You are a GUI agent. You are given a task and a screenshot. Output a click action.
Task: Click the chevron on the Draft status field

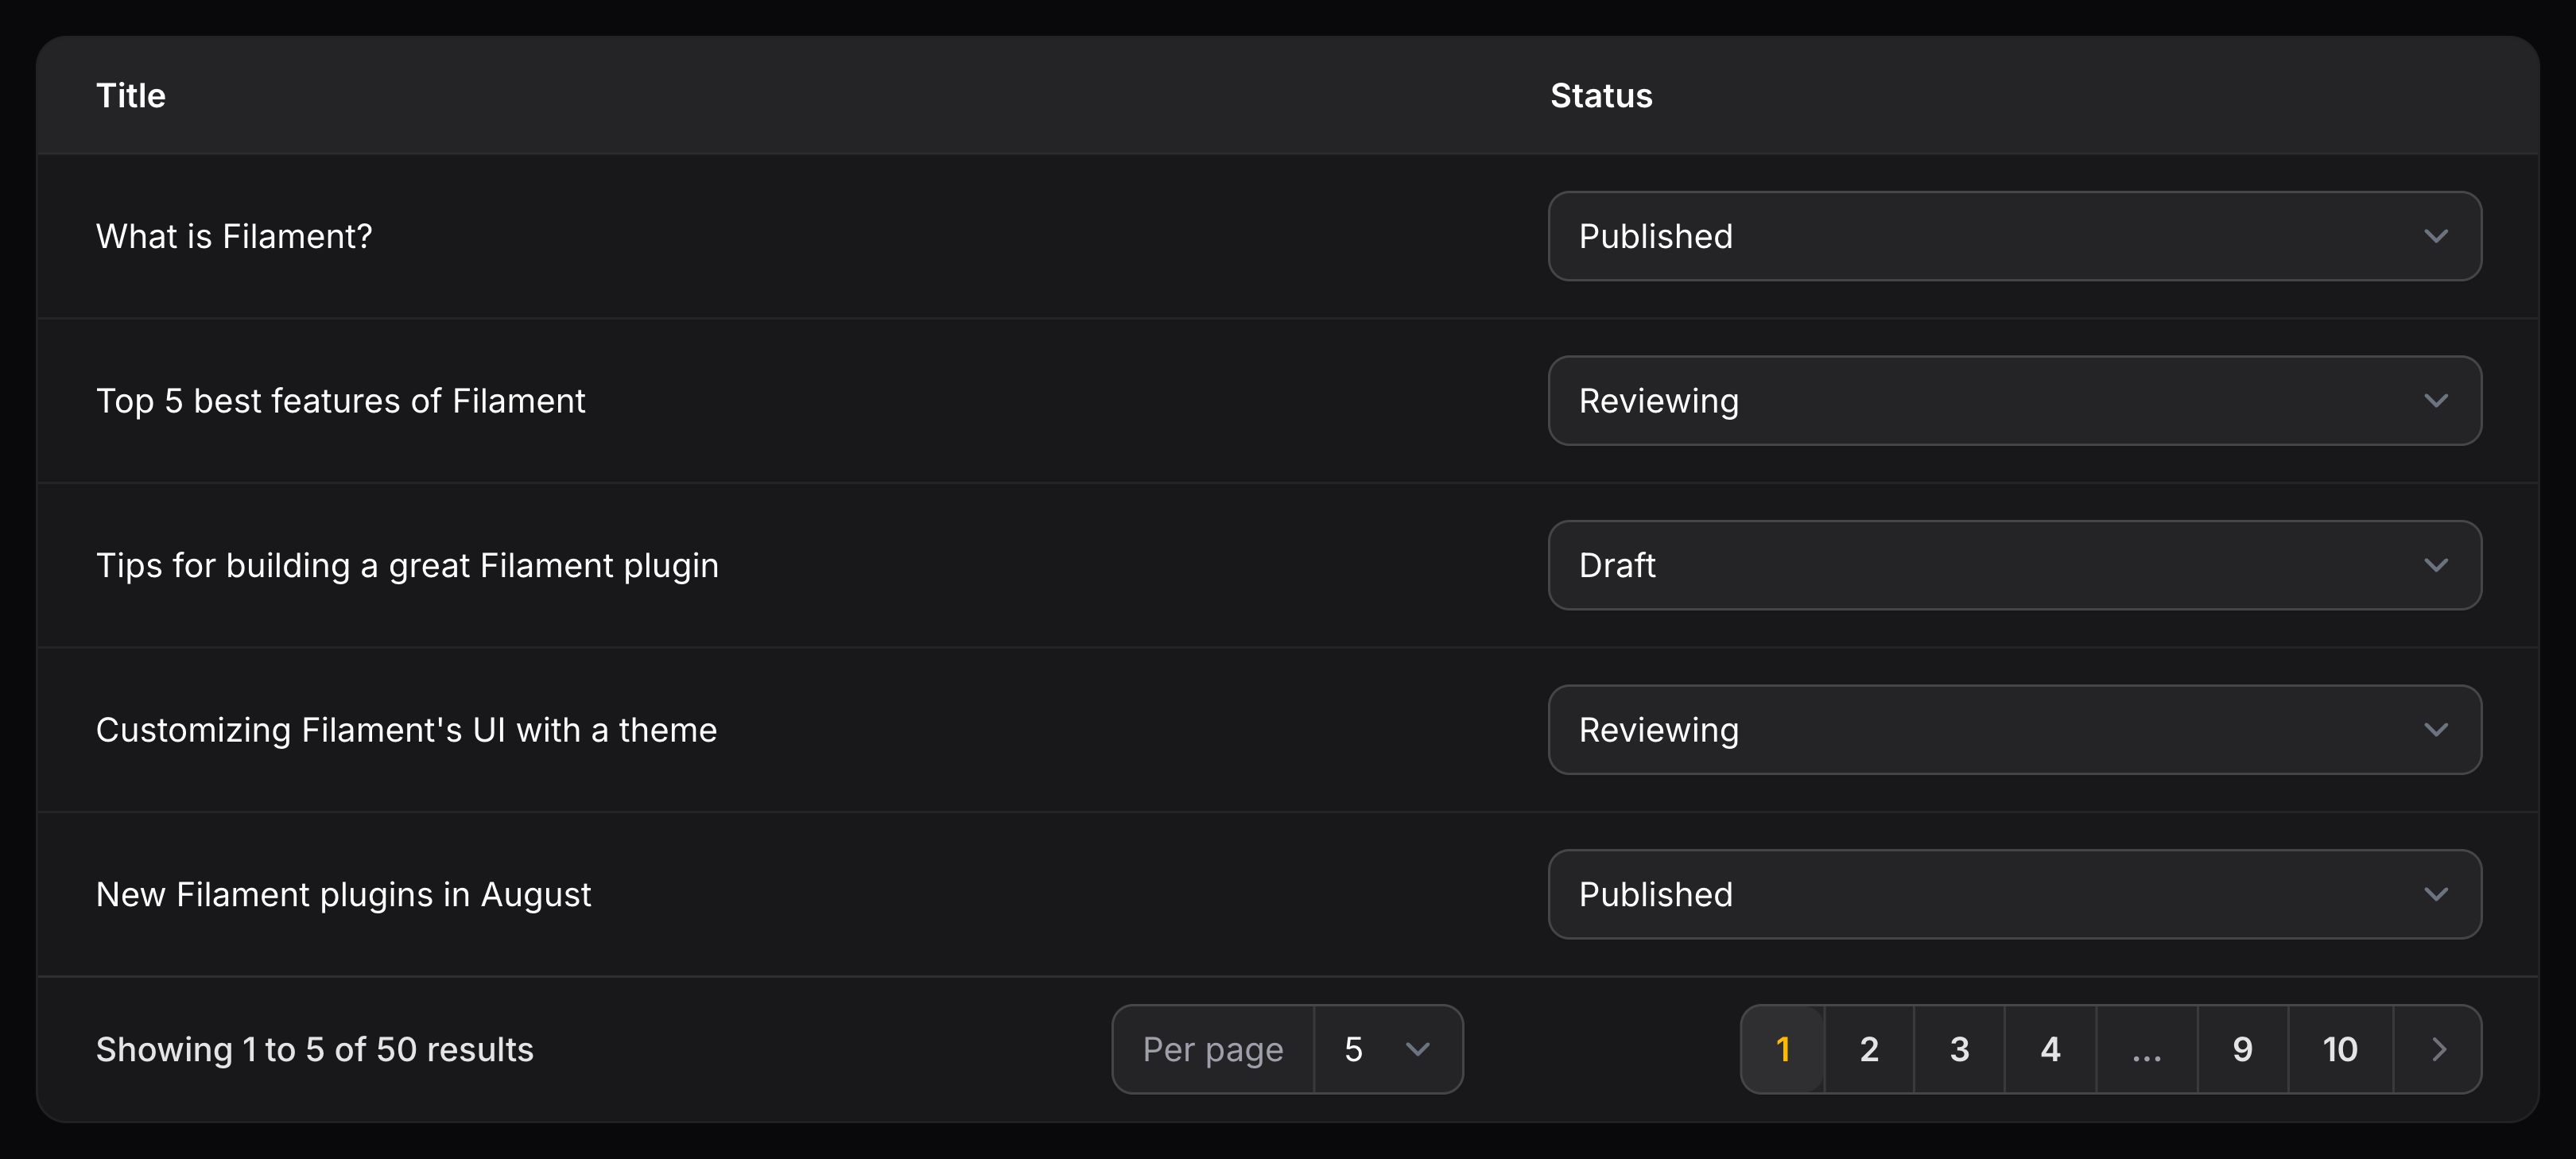tap(2437, 565)
